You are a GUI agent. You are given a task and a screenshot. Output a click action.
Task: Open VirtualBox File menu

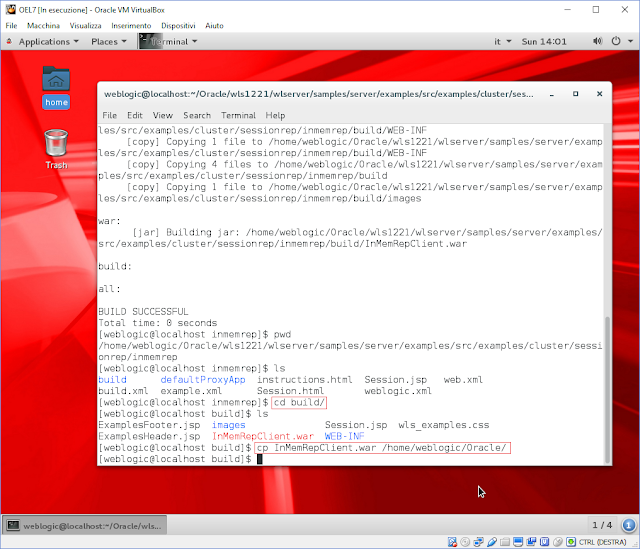pyautogui.click(x=11, y=25)
